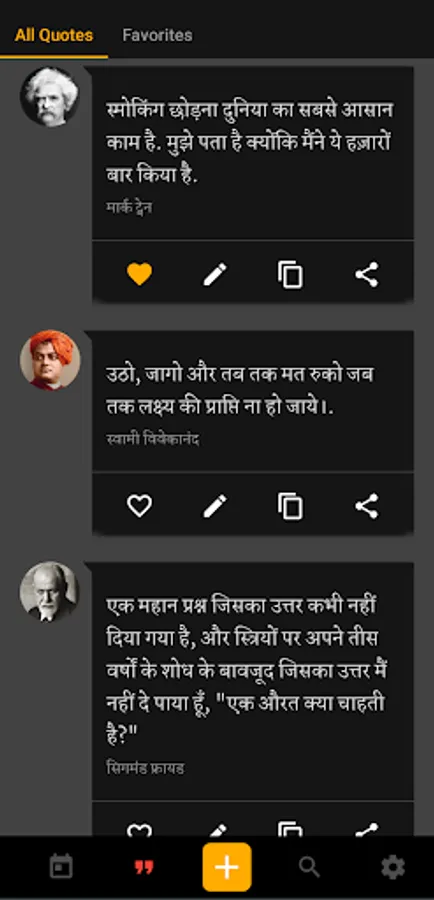Copy the Mark Twain quote text
Image resolution: width=434 pixels, height=900 pixels.
click(290, 274)
